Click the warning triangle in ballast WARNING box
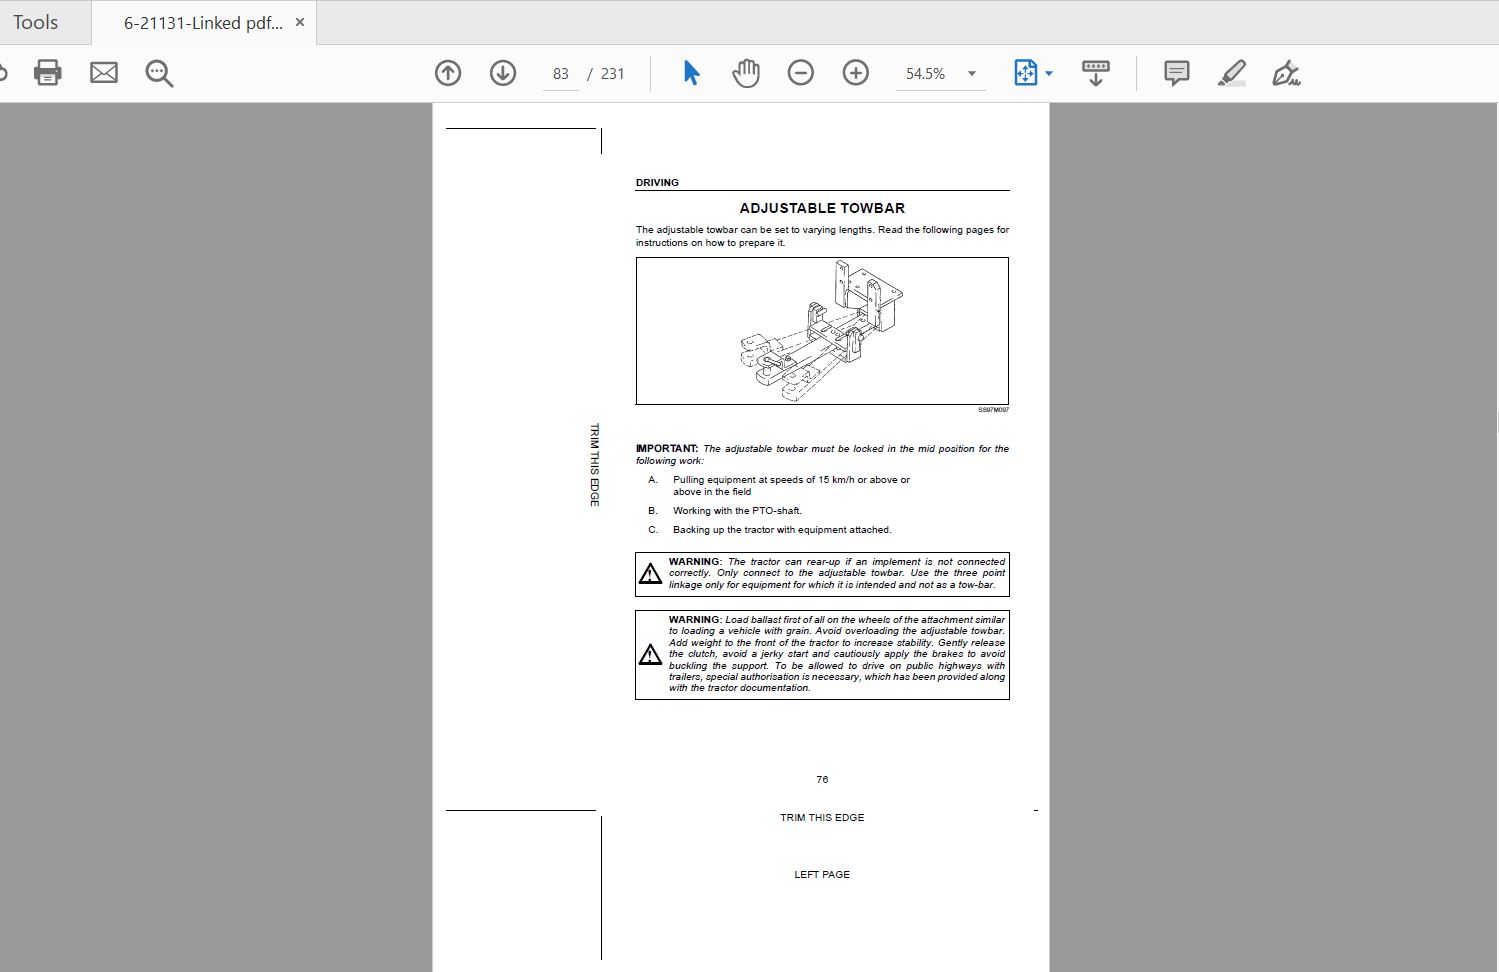Screen dimensions: 1499x972 (651, 655)
